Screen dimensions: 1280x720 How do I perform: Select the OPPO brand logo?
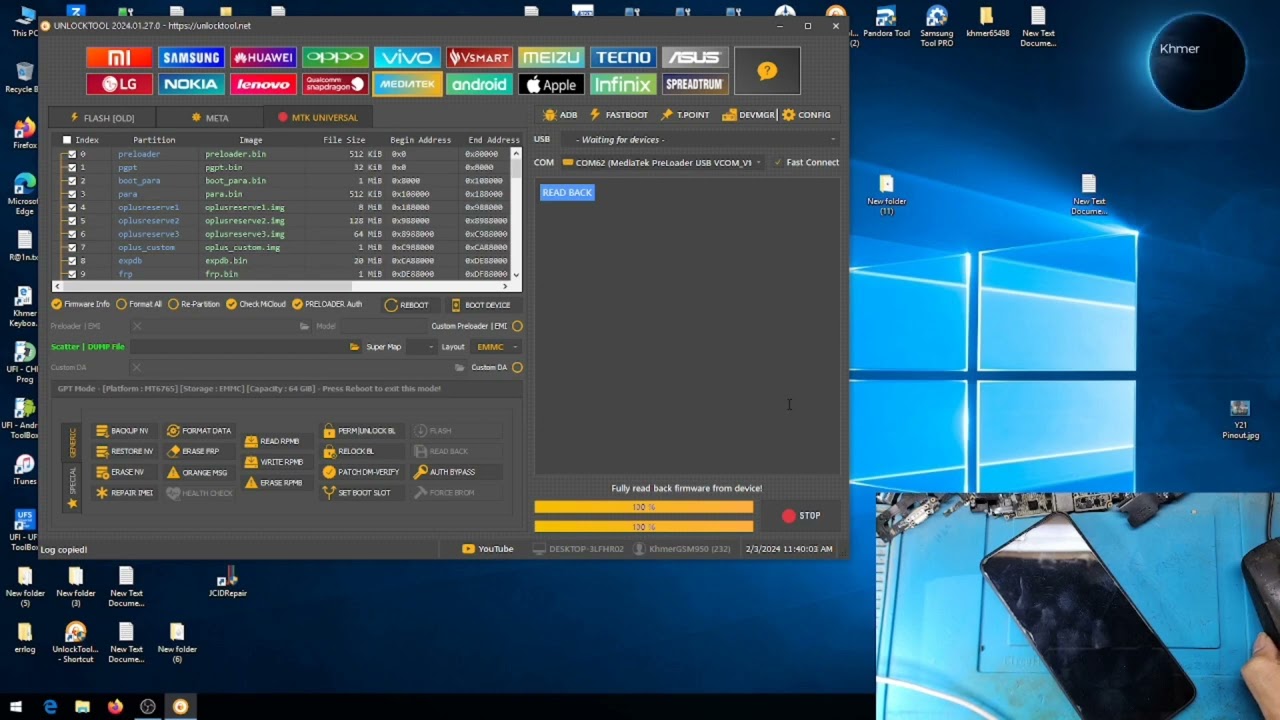point(335,57)
